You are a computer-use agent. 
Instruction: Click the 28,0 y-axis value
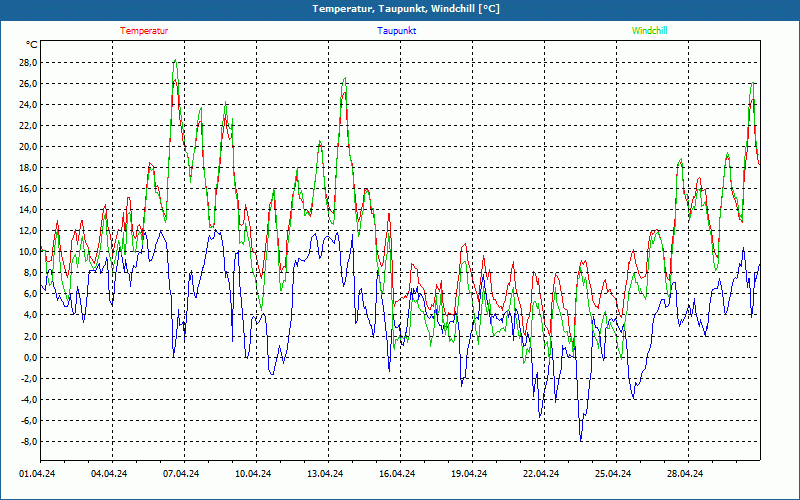tap(28, 63)
